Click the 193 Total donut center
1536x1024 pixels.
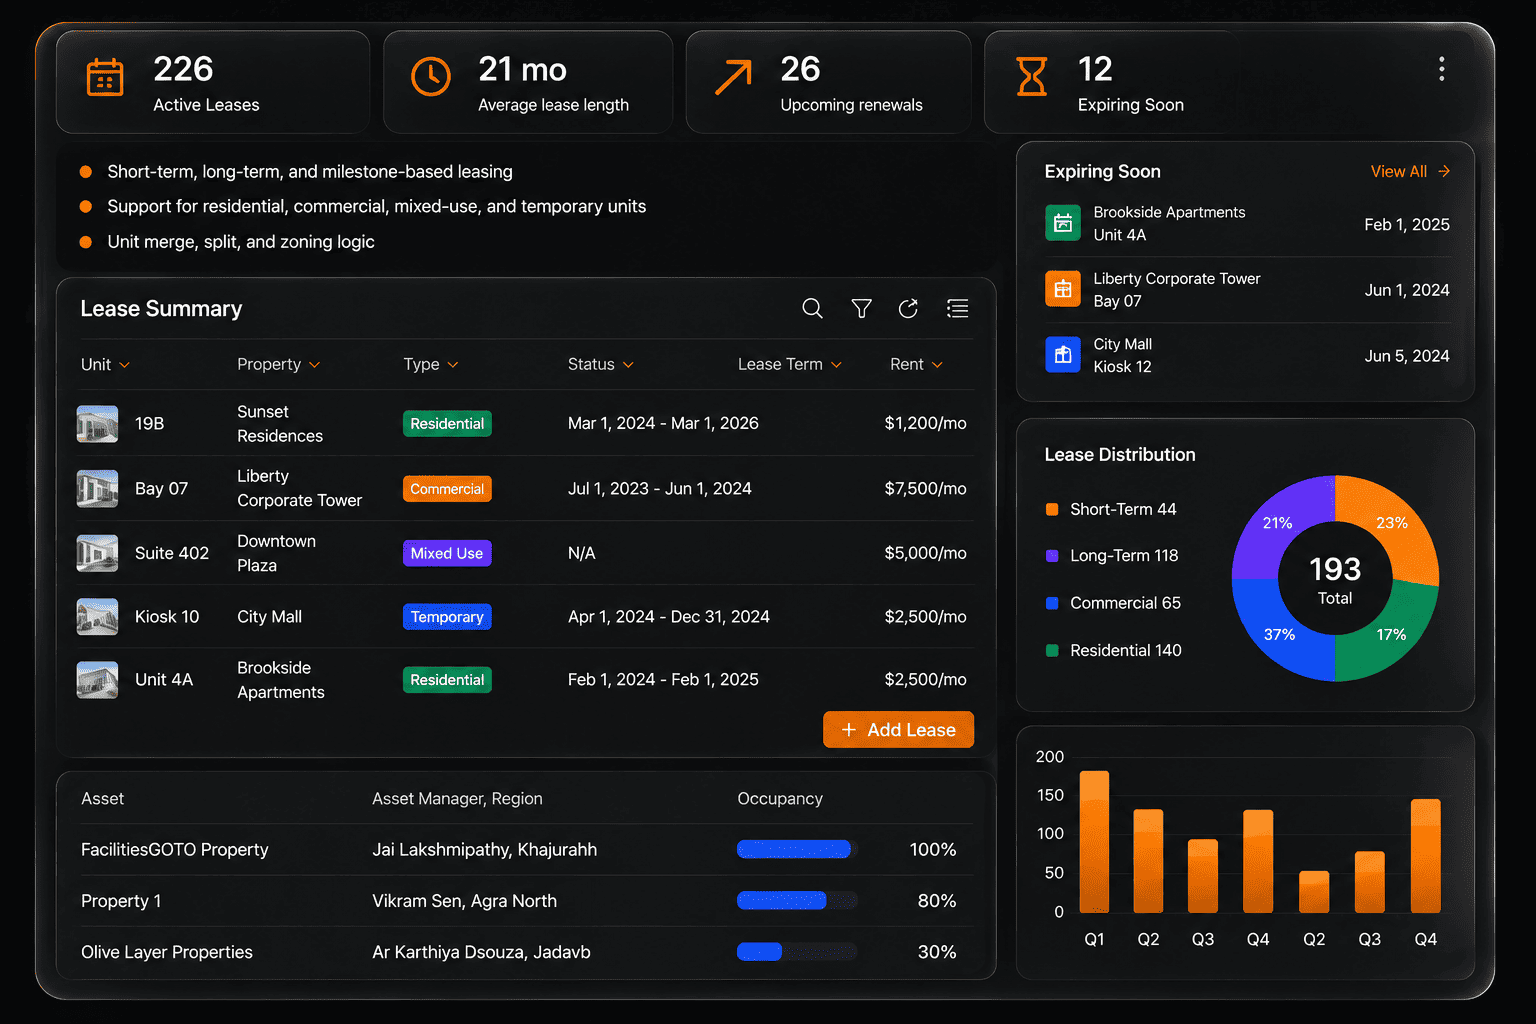(x=1335, y=579)
